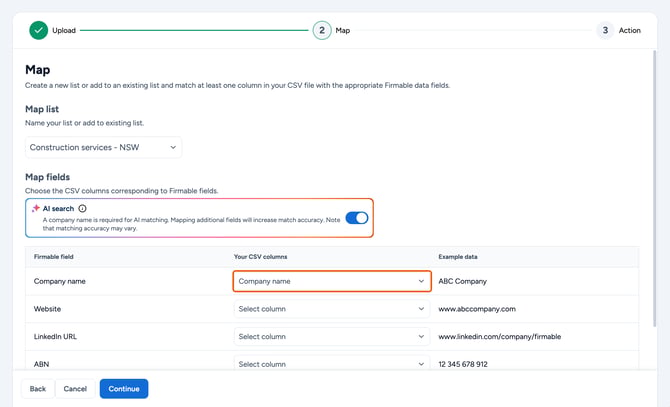This screenshot has height=407, width=670.
Task: Click the 'Website' Firmable field cell
Action: (x=47, y=309)
